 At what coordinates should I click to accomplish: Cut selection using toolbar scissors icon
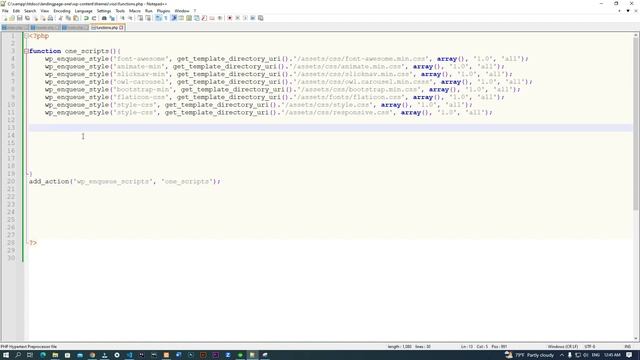coord(60,18)
